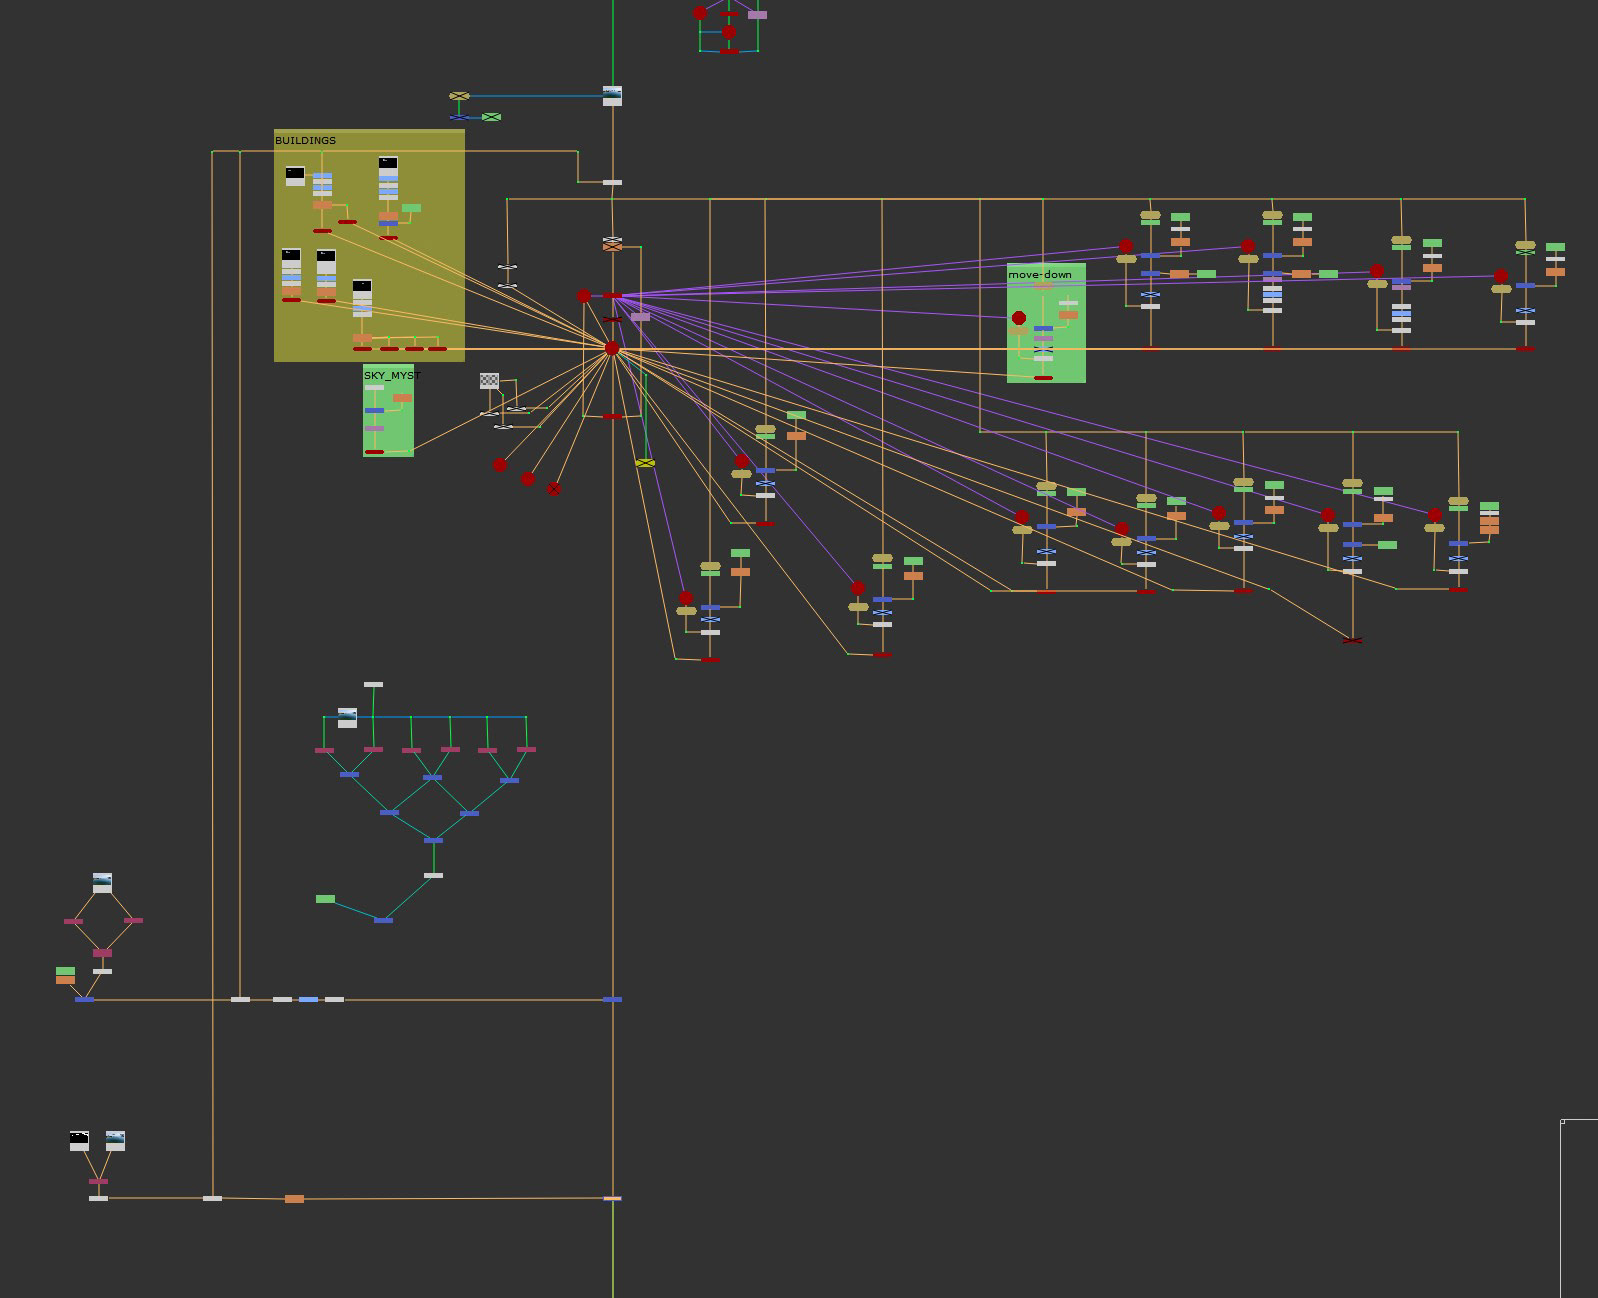1598x1298 pixels.
Task: Select the green node inside BUILDINGS backdrop
Action: click(x=411, y=208)
